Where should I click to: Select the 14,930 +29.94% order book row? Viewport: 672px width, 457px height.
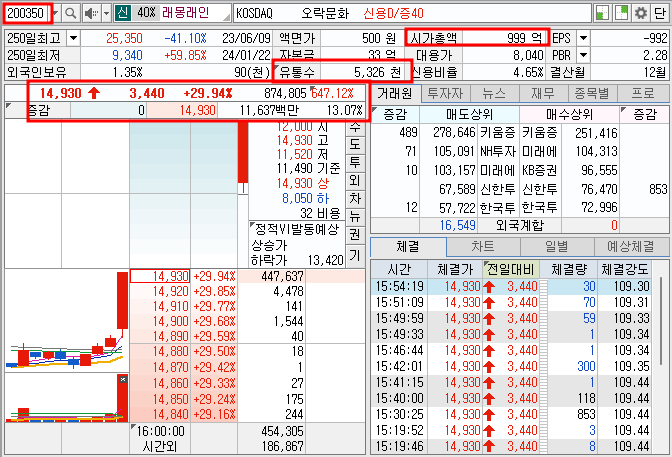pyautogui.click(x=248, y=277)
